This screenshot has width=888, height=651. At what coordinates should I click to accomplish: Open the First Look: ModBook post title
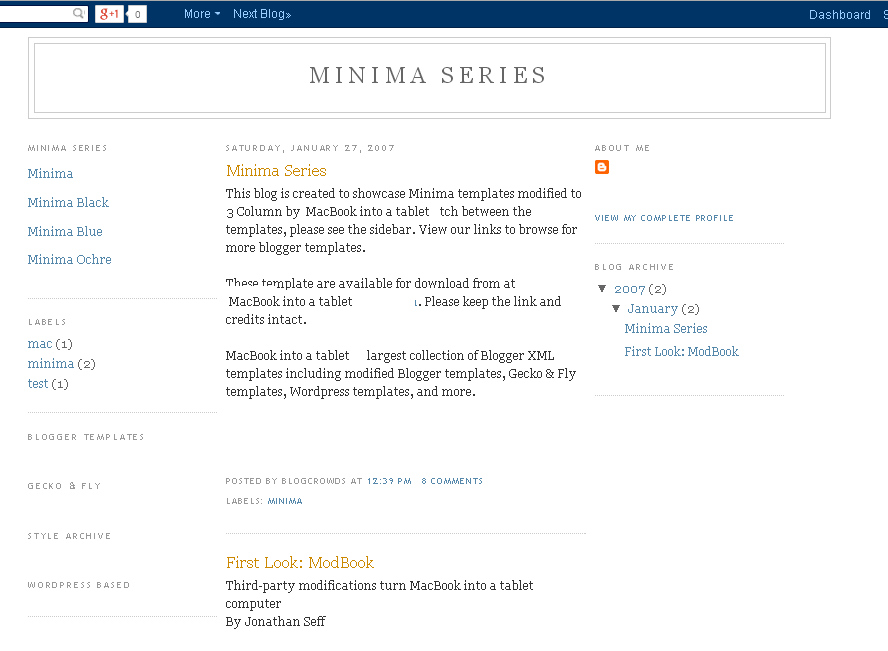click(300, 563)
